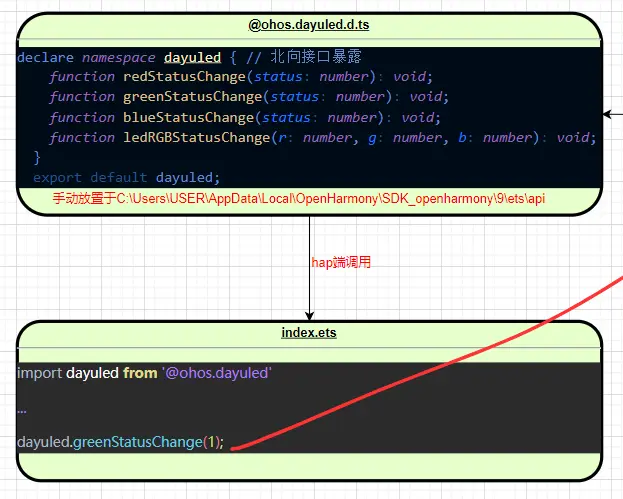This screenshot has height=499, width=623.
Task: Click the closing brace of the namespace
Action: (37, 158)
